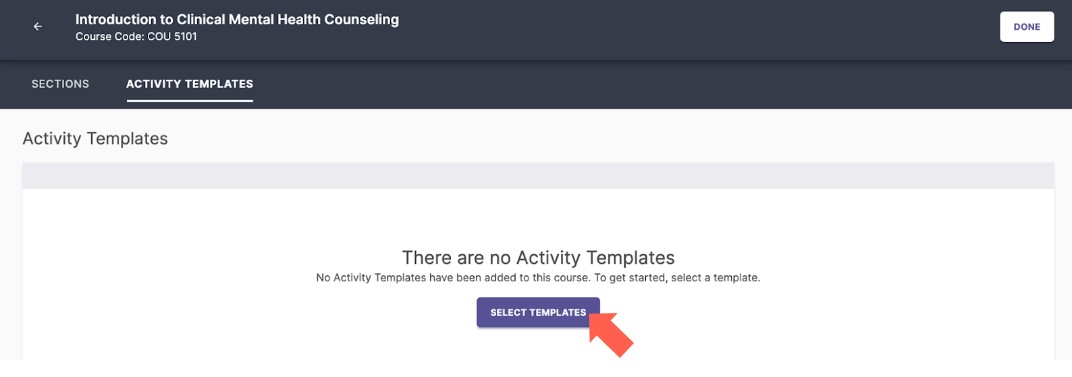
Task: Switch to the SECTIONS tab
Action: pos(60,84)
